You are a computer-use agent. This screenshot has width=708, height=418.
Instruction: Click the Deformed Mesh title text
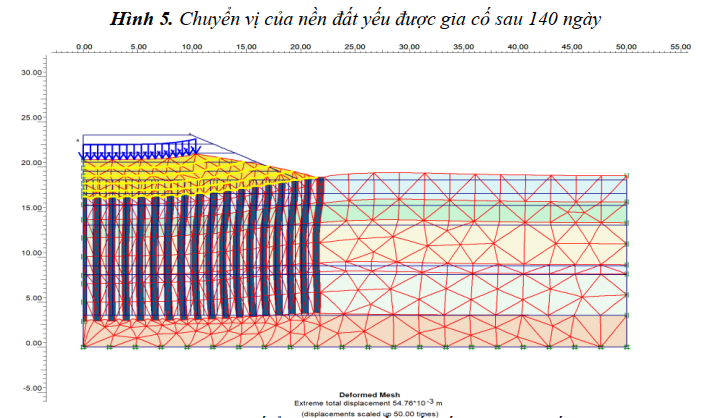coord(354,395)
